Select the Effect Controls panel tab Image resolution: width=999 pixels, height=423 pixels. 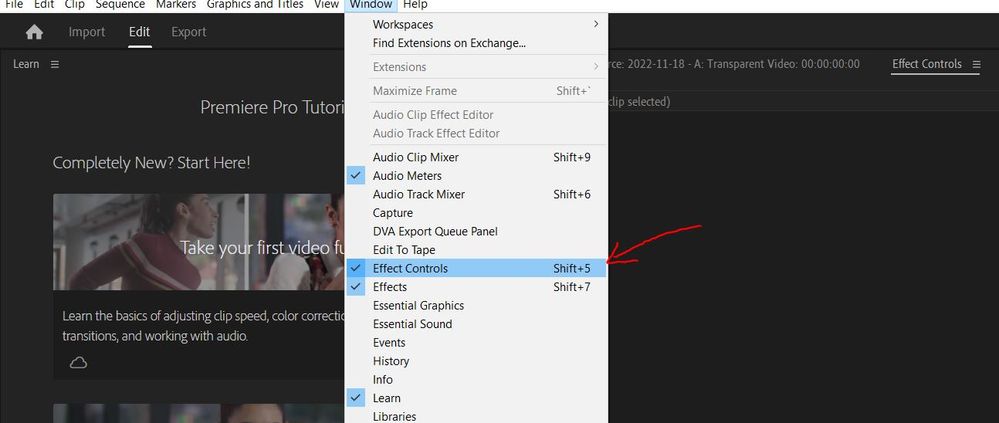pyautogui.click(x=926, y=64)
